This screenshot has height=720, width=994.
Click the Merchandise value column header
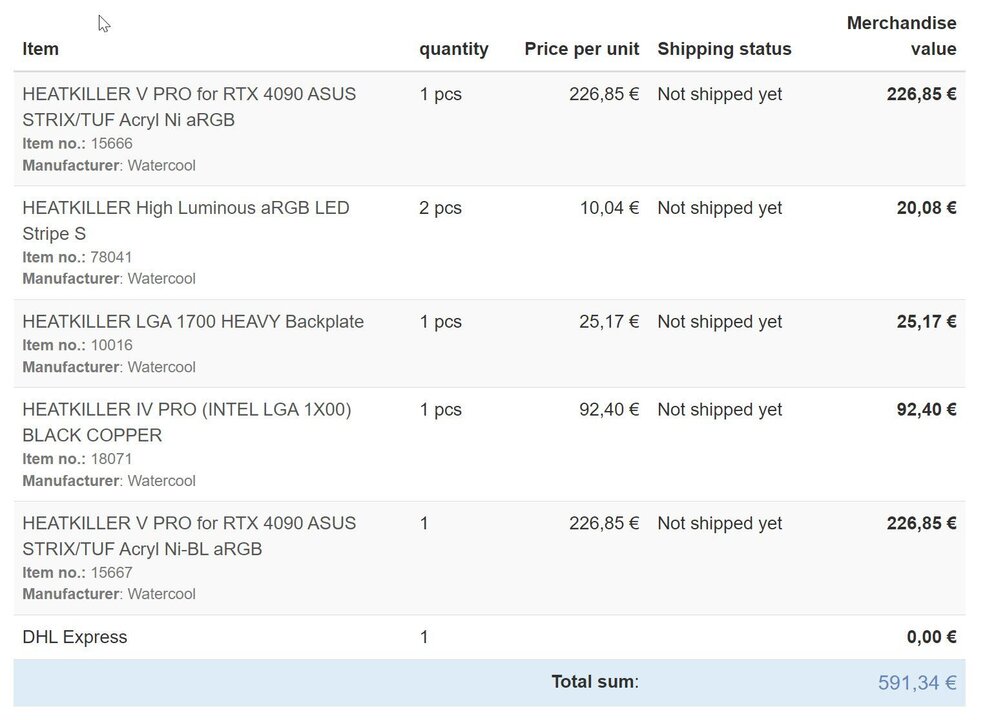tap(901, 36)
